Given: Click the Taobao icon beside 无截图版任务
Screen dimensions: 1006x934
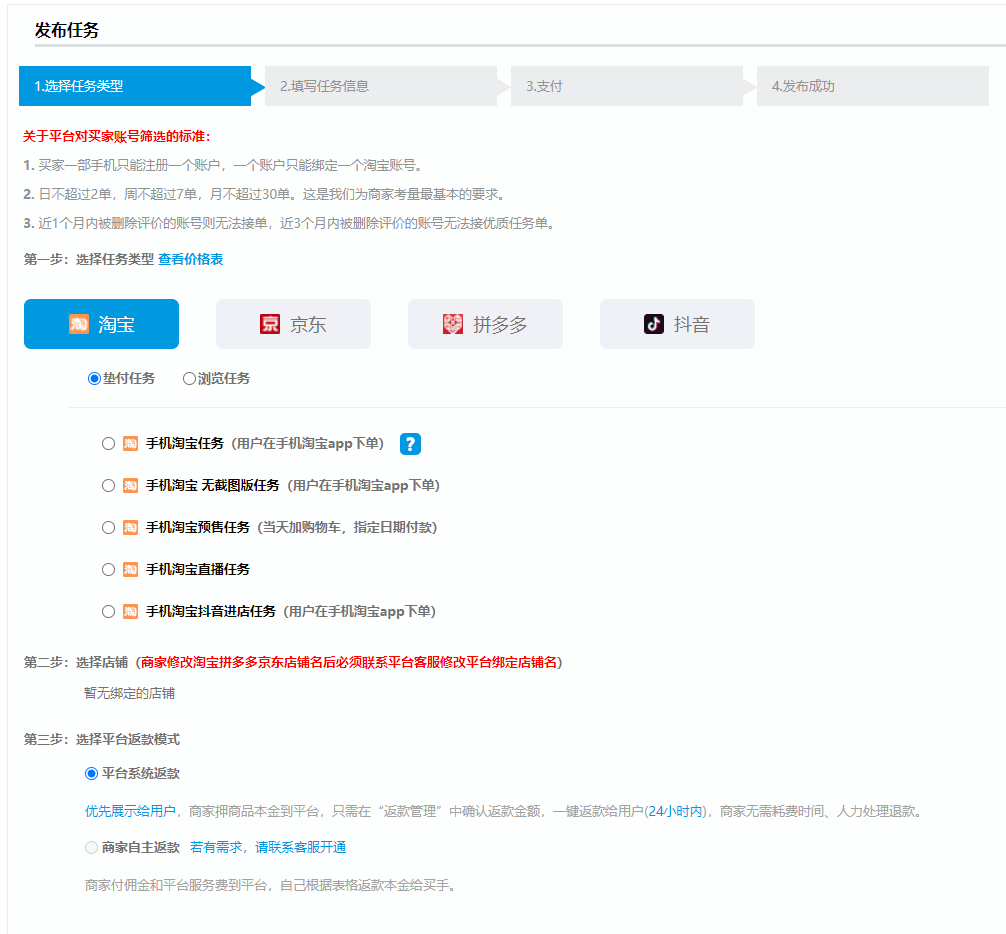Looking at the screenshot, I should [130, 486].
